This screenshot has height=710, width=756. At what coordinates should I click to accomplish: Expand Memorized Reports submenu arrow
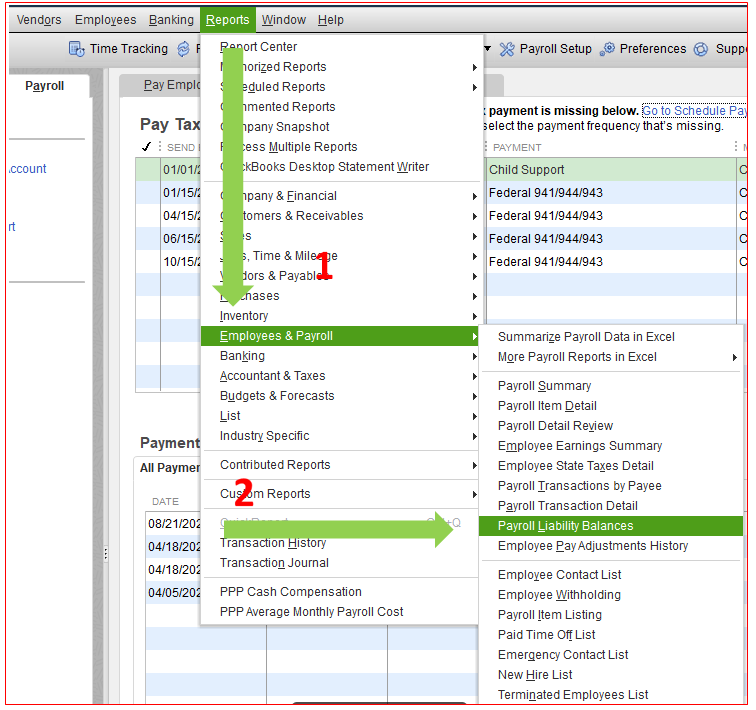point(474,67)
